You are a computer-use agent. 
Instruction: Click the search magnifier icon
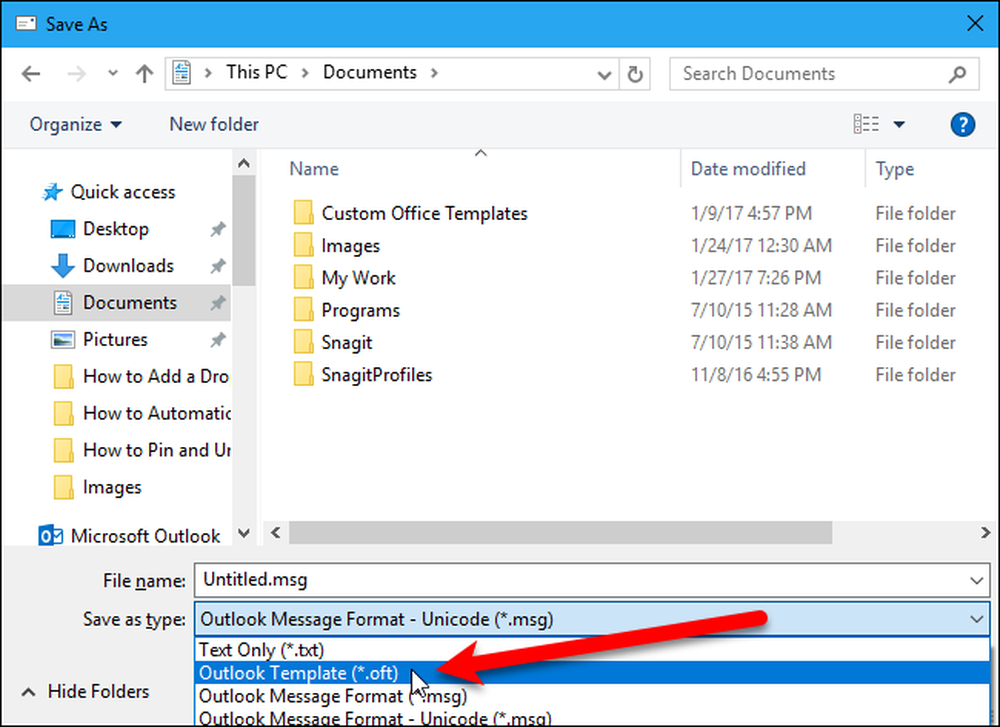click(957, 74)
